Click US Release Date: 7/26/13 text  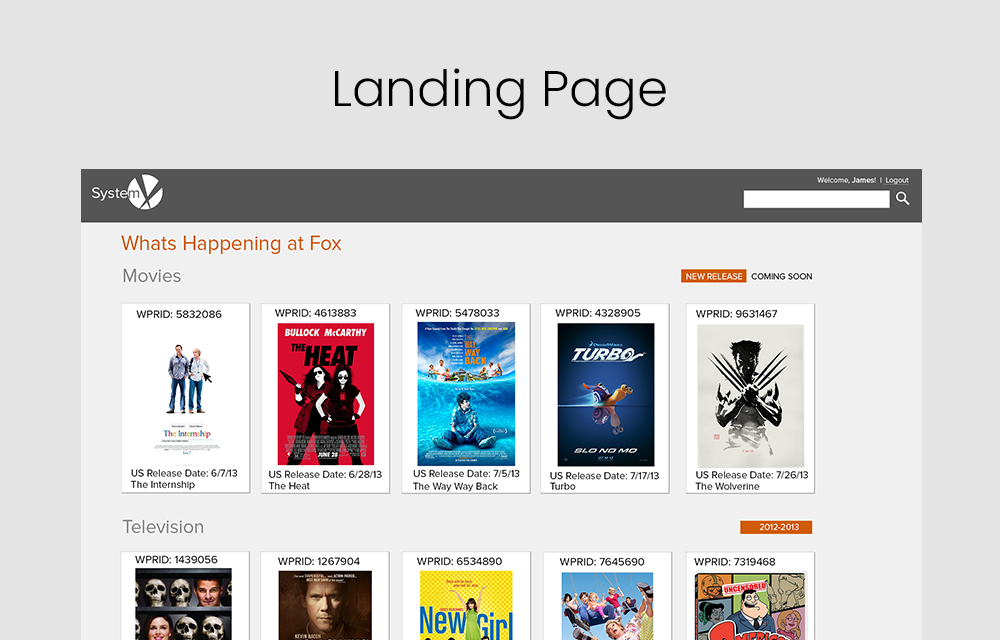point(752,476)
